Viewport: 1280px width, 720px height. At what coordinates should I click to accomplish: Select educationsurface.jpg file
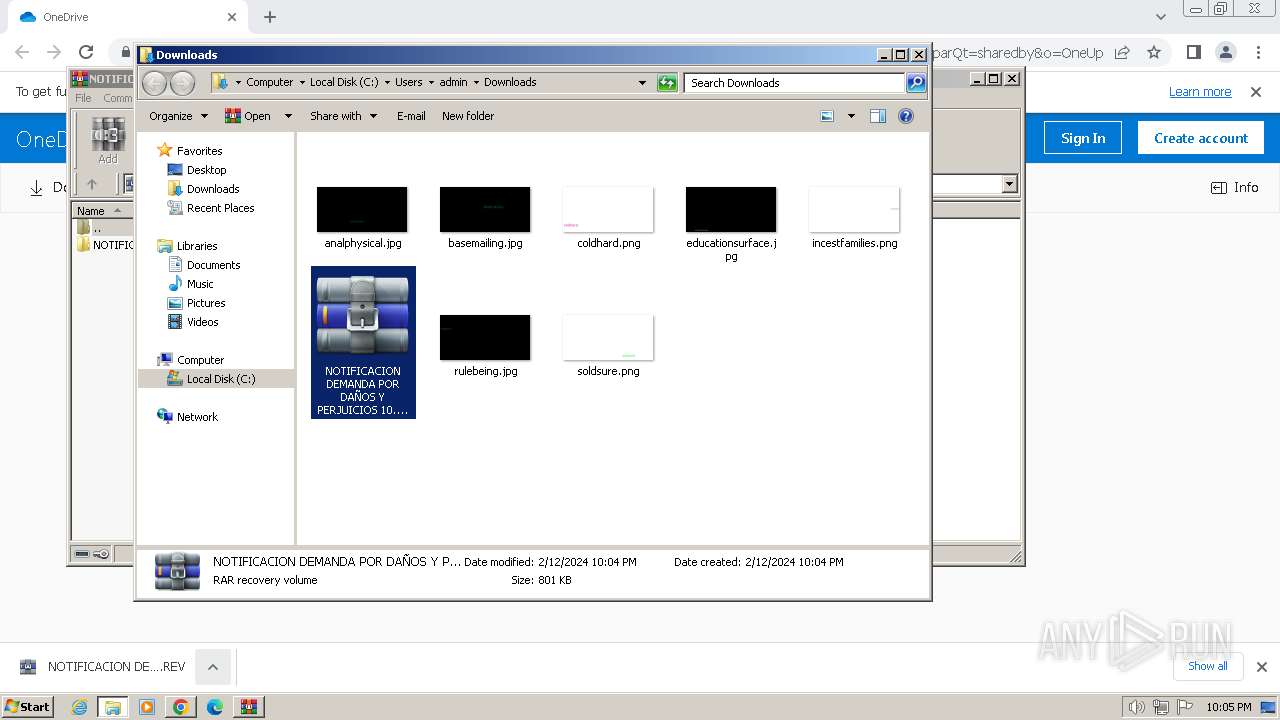731,224
